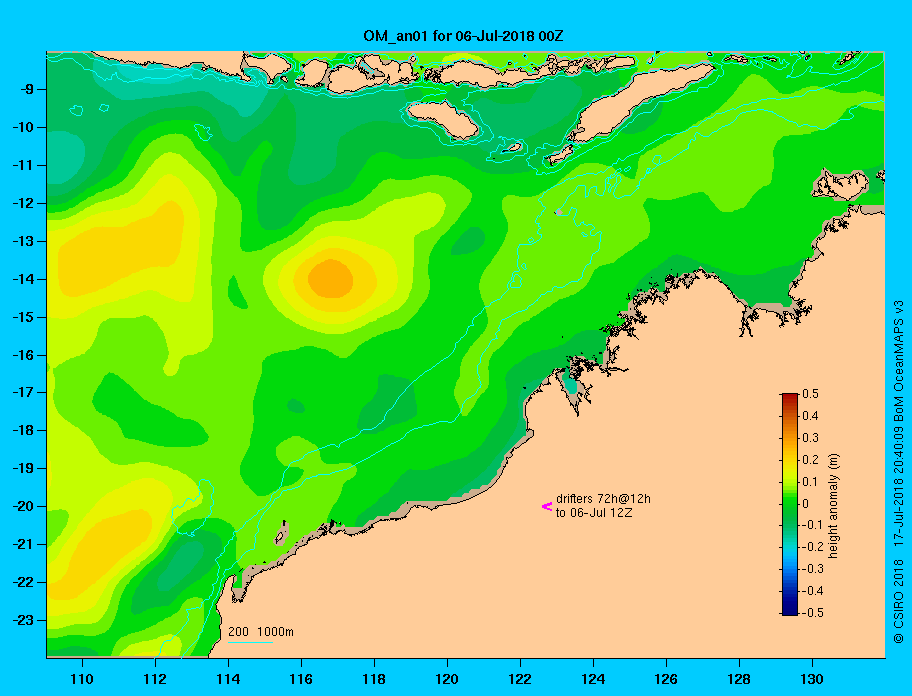Screen dimensions: 912x696
Task: Click longitude axis label '128'
Action: pos(739,679)
